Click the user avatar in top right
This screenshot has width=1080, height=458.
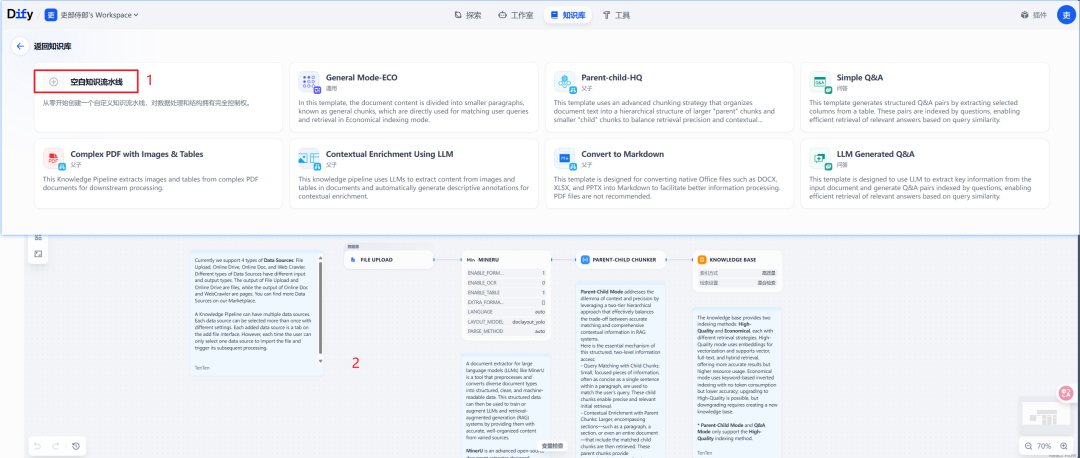1064,15
